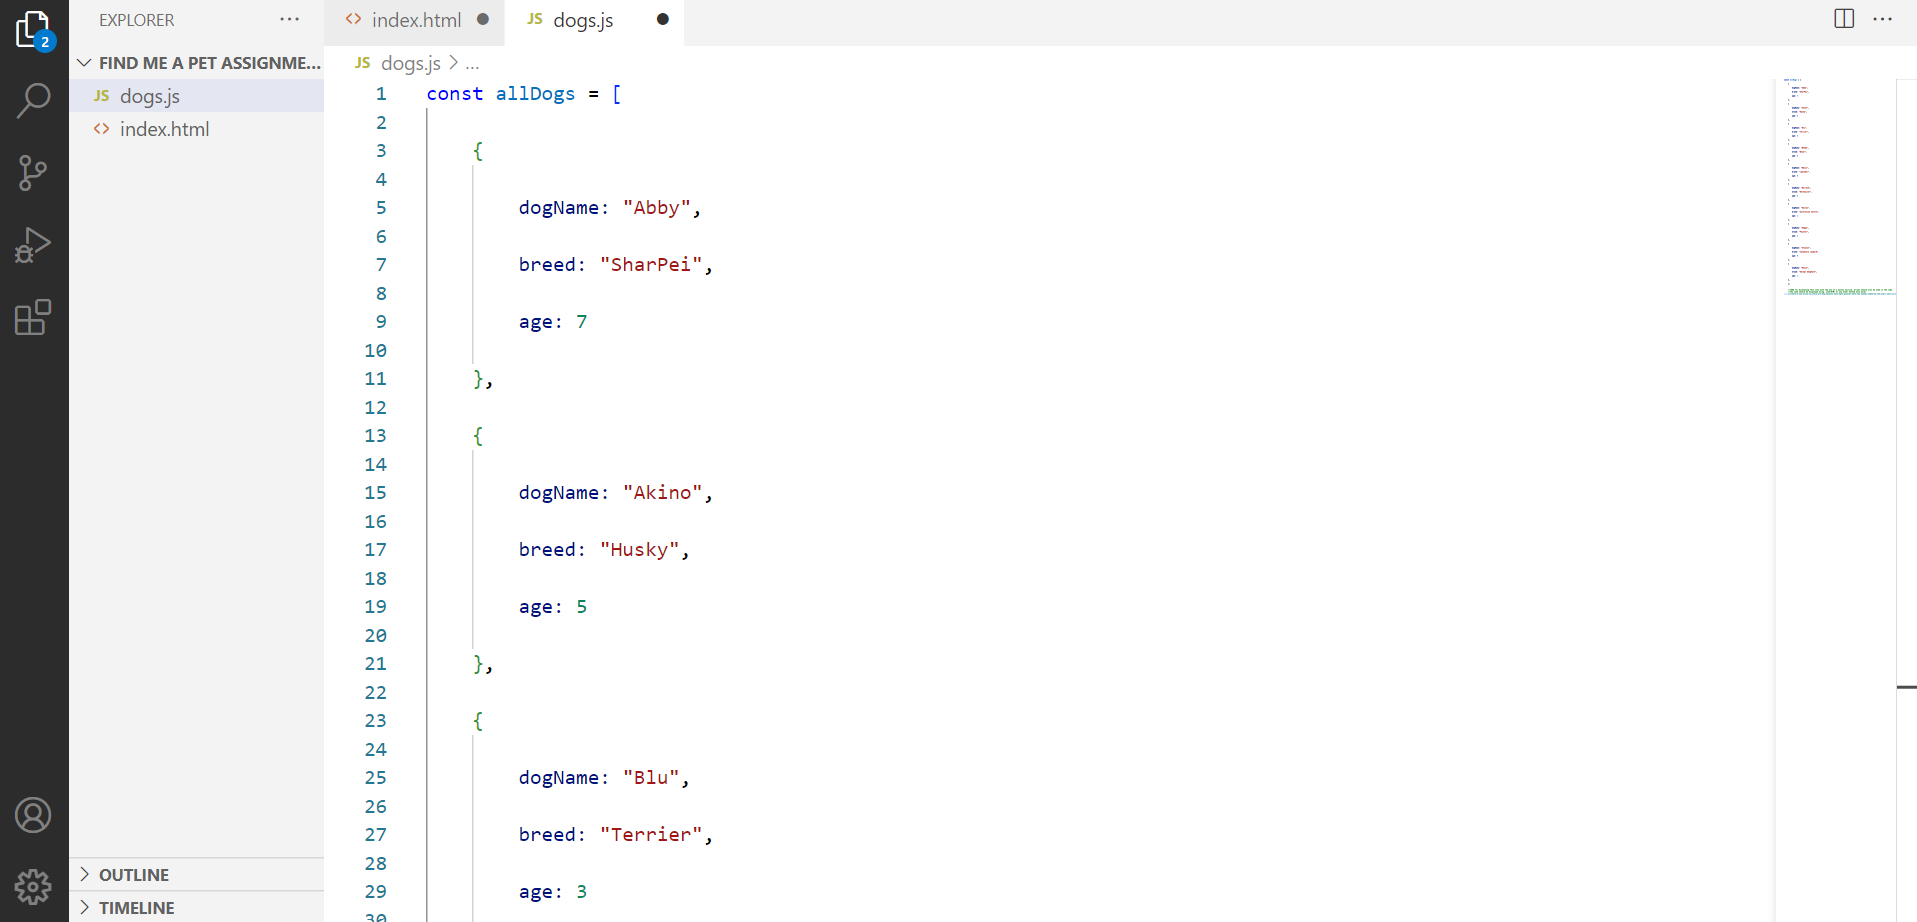Click the opening brace on line 3

click(x=478, y=151)
